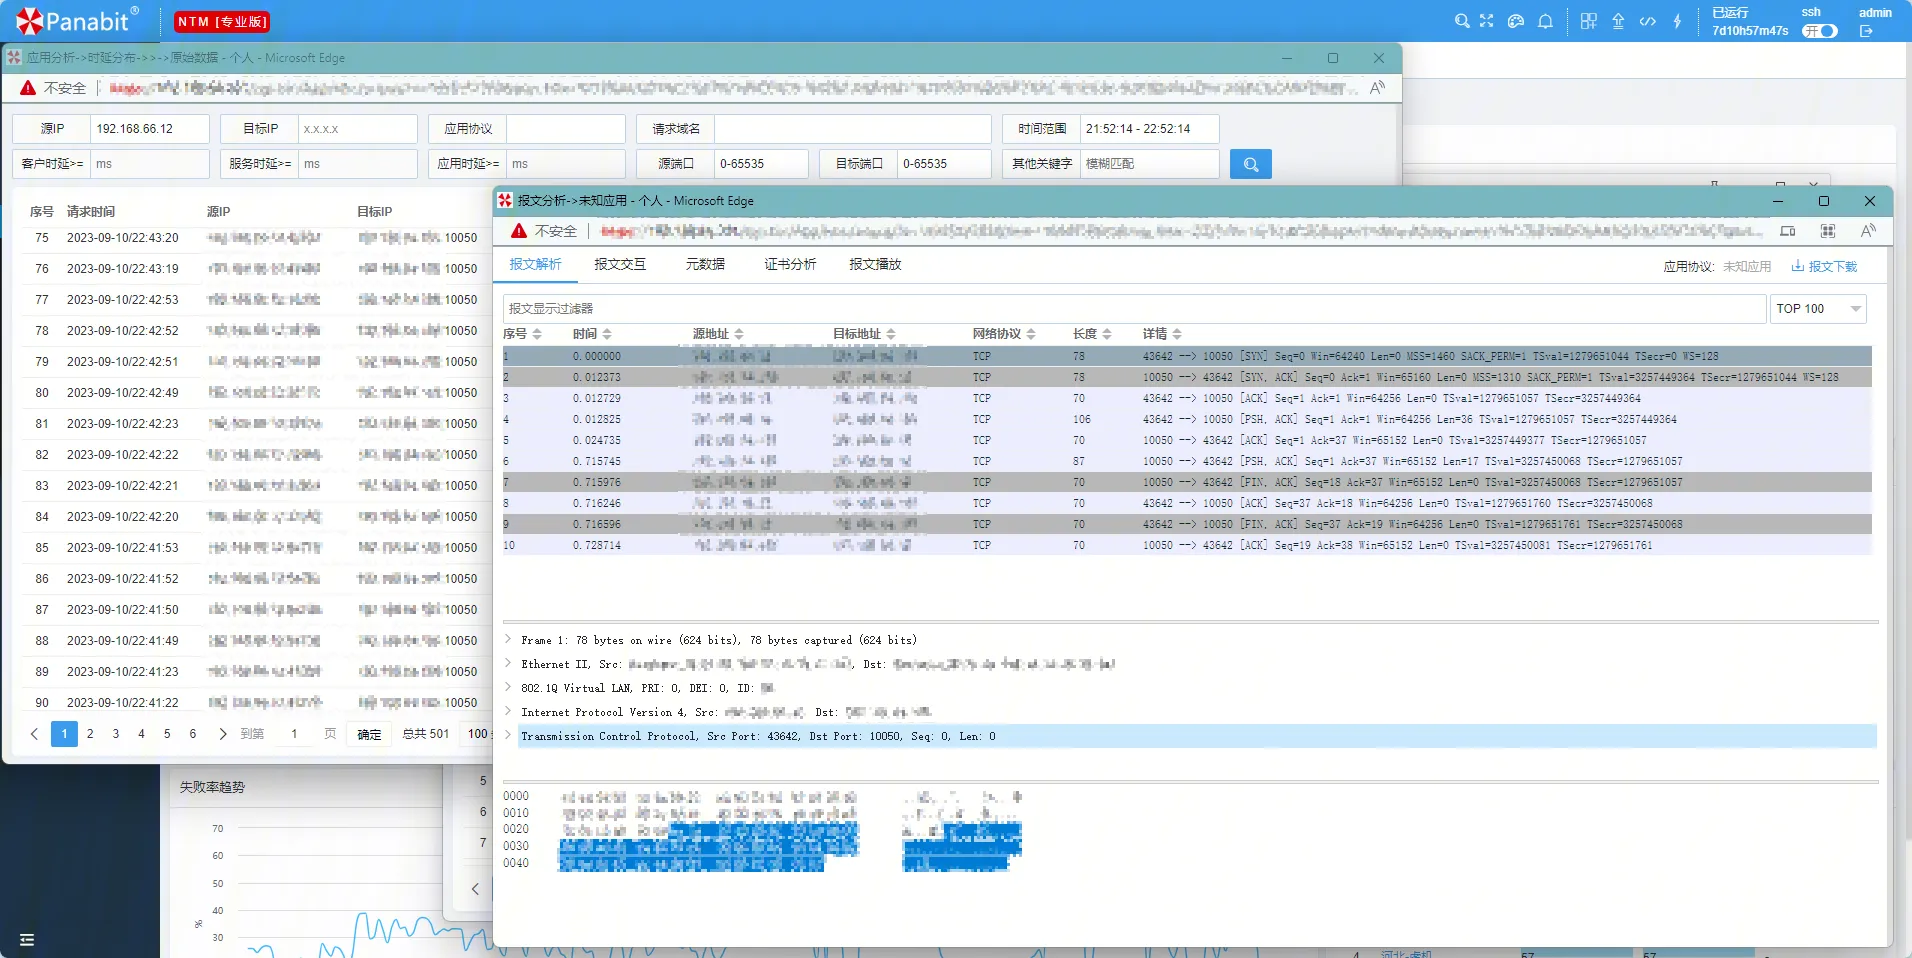Click the upload arrow icon in header

(x=1618, y=21)
